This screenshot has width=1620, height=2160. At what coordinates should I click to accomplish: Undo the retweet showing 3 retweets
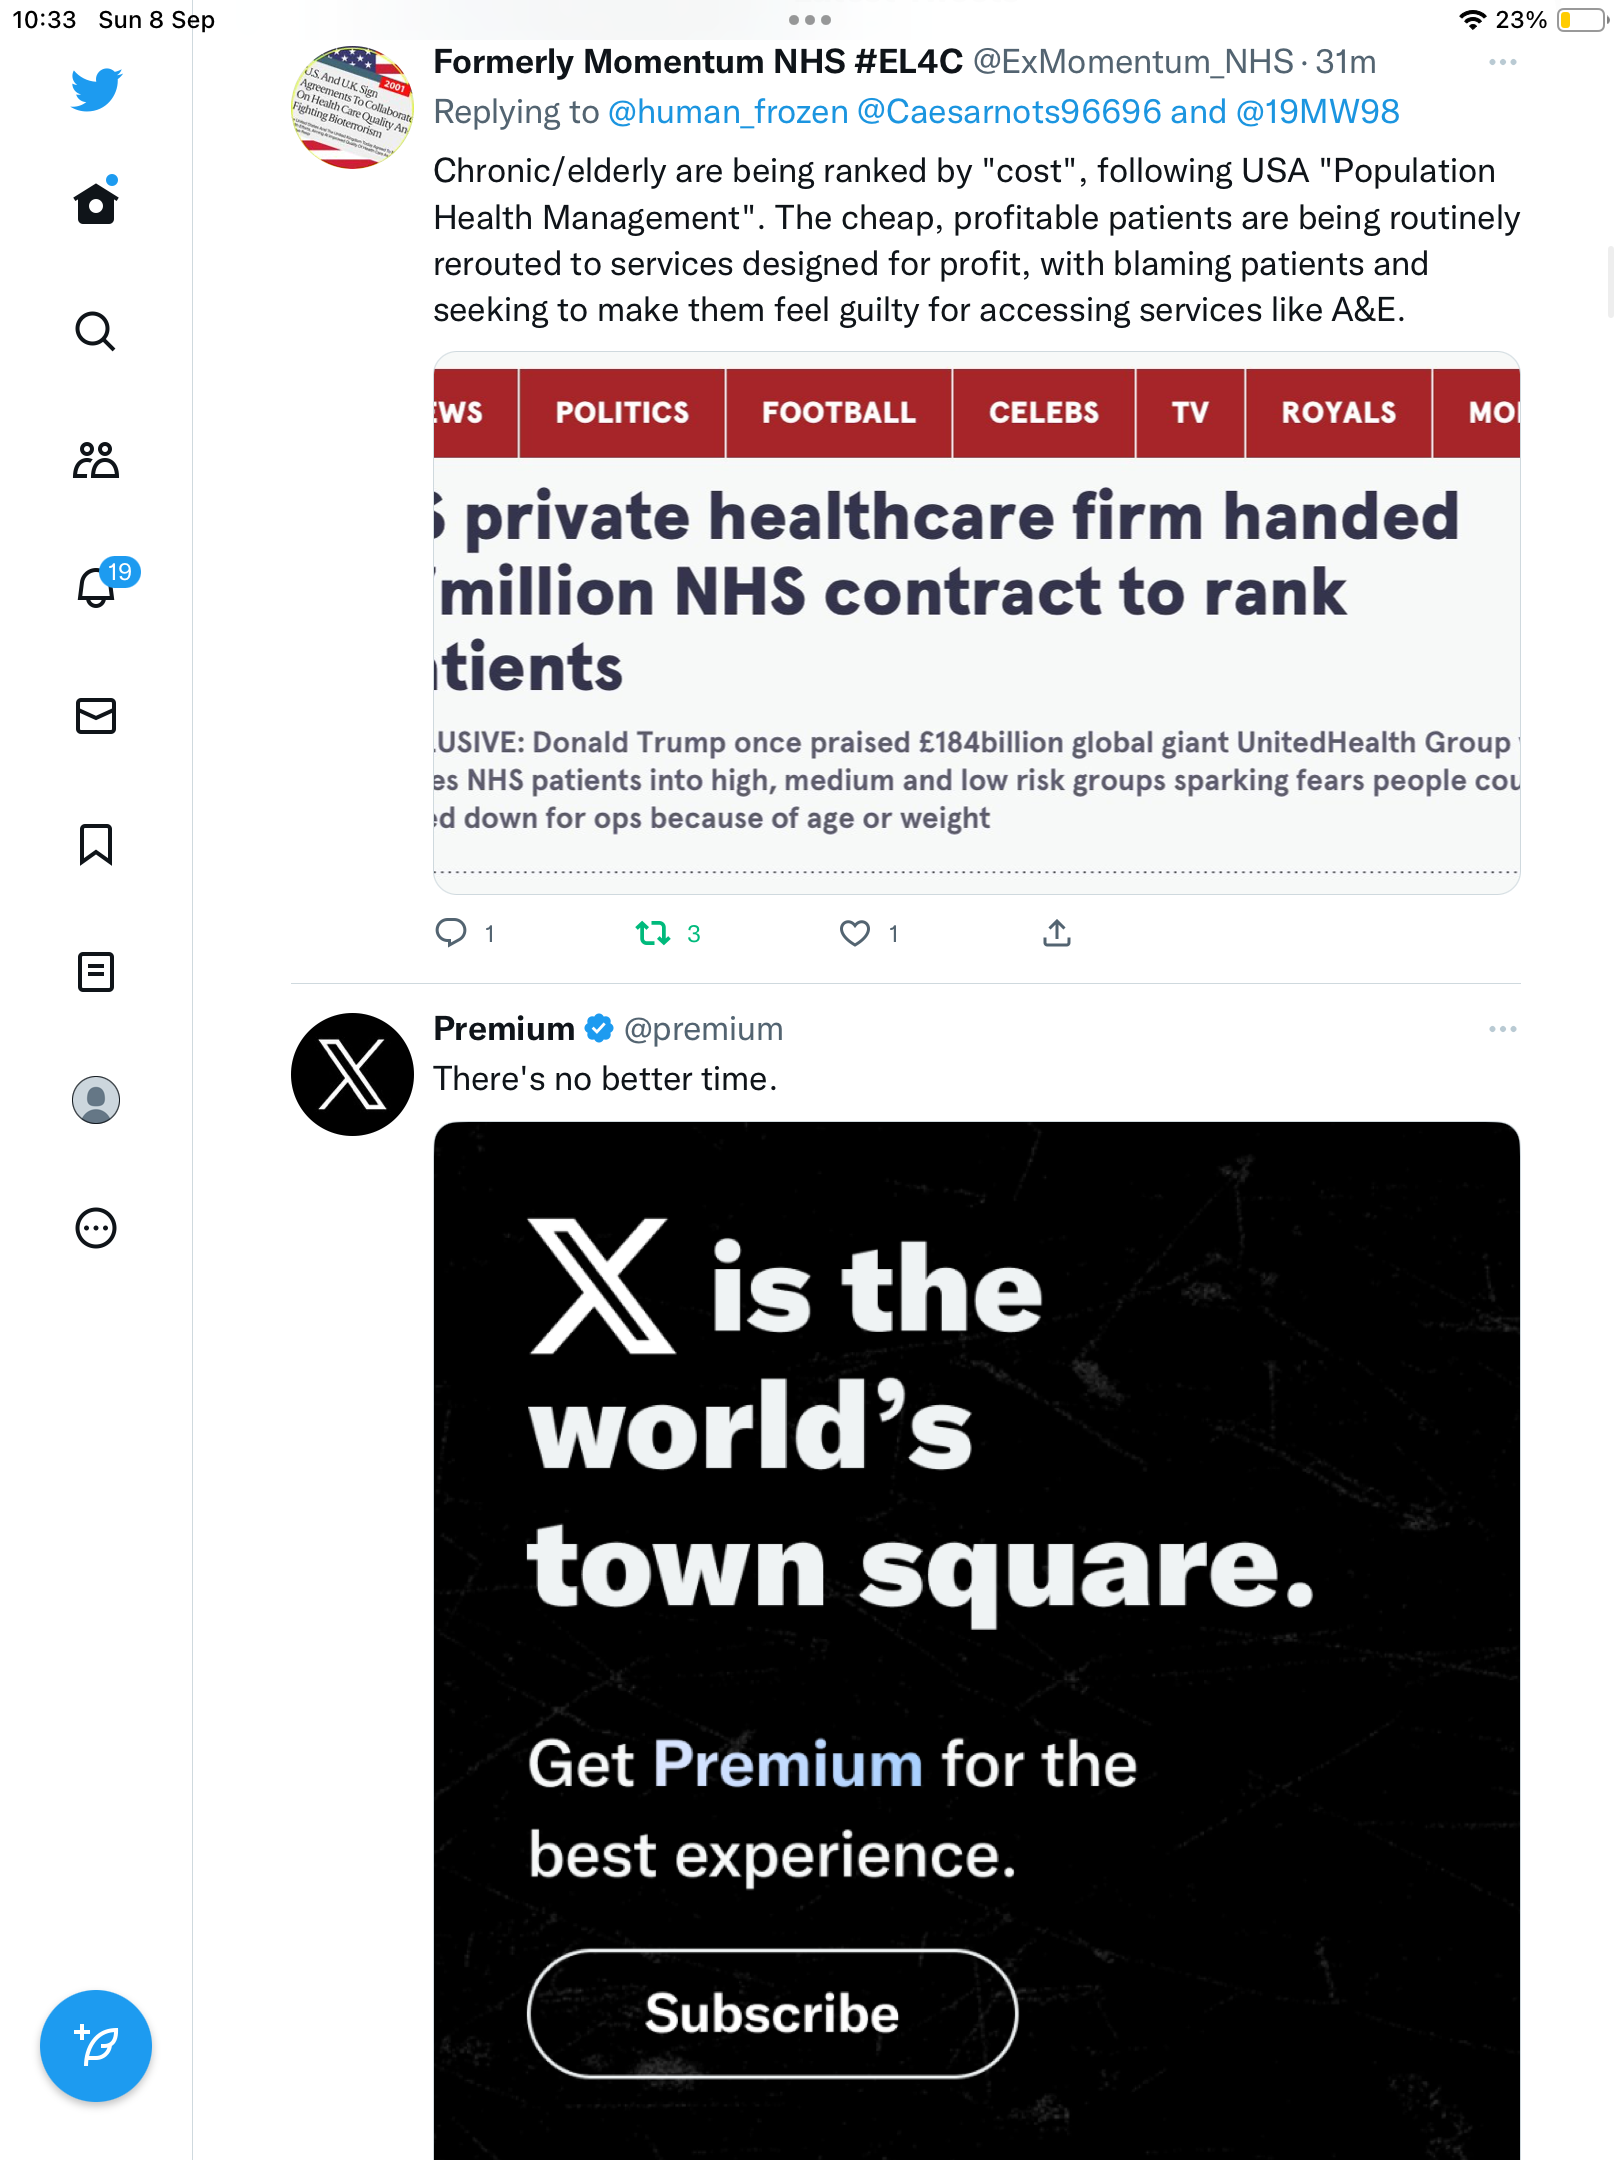(653, 933)
